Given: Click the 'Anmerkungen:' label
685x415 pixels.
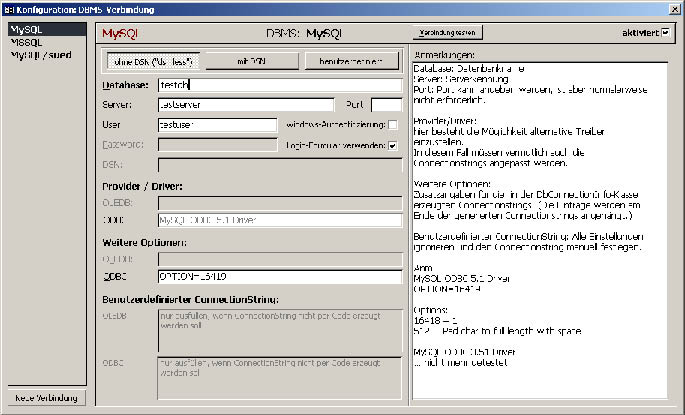Looking at the screenshot, I should coord(444,55).
